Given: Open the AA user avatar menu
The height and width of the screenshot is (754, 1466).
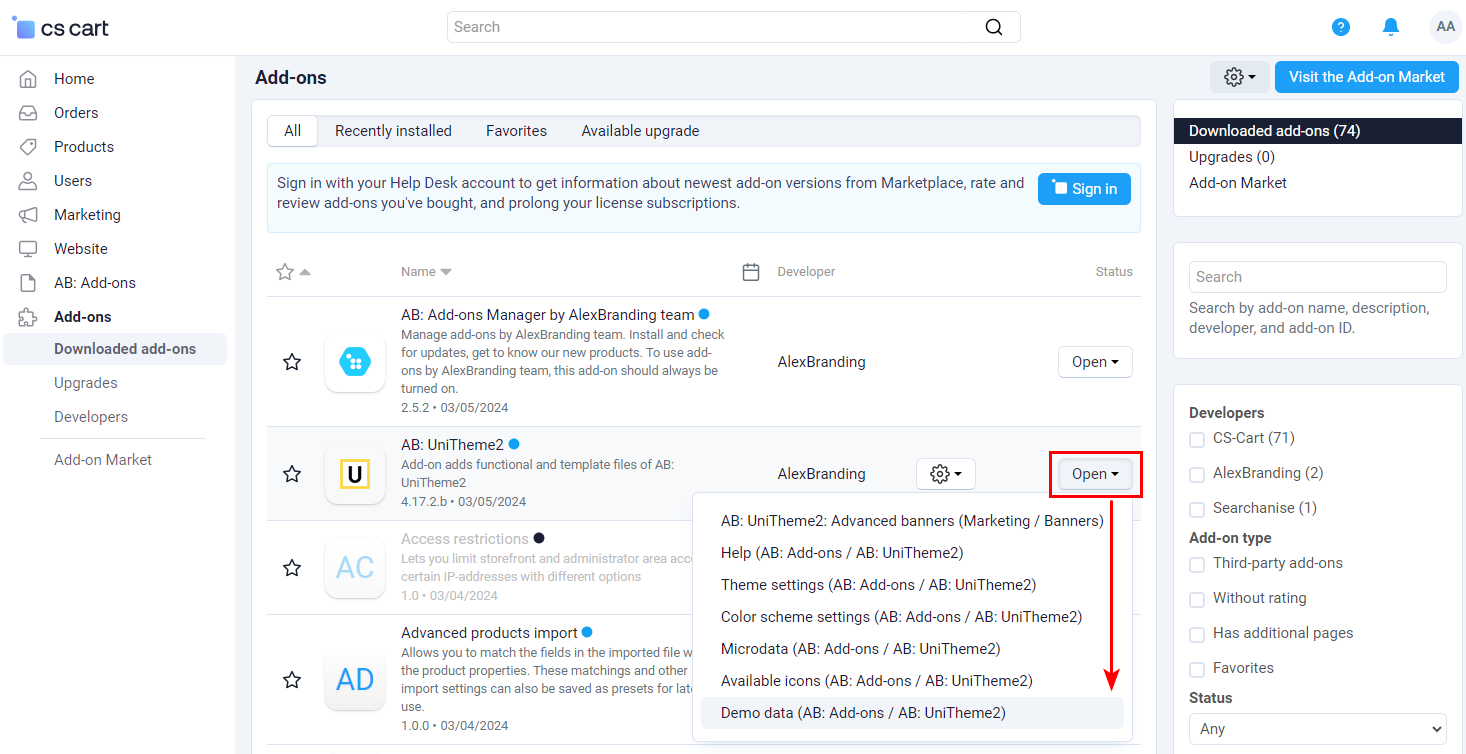Looking at the screenshot, I should point(1445,27).
